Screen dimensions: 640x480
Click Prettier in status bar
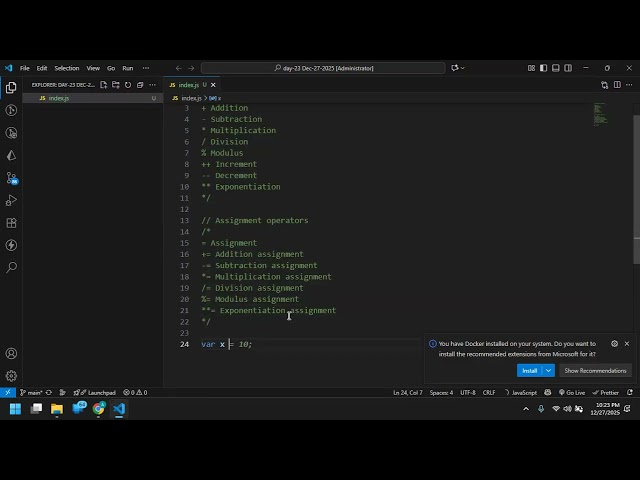606,393
